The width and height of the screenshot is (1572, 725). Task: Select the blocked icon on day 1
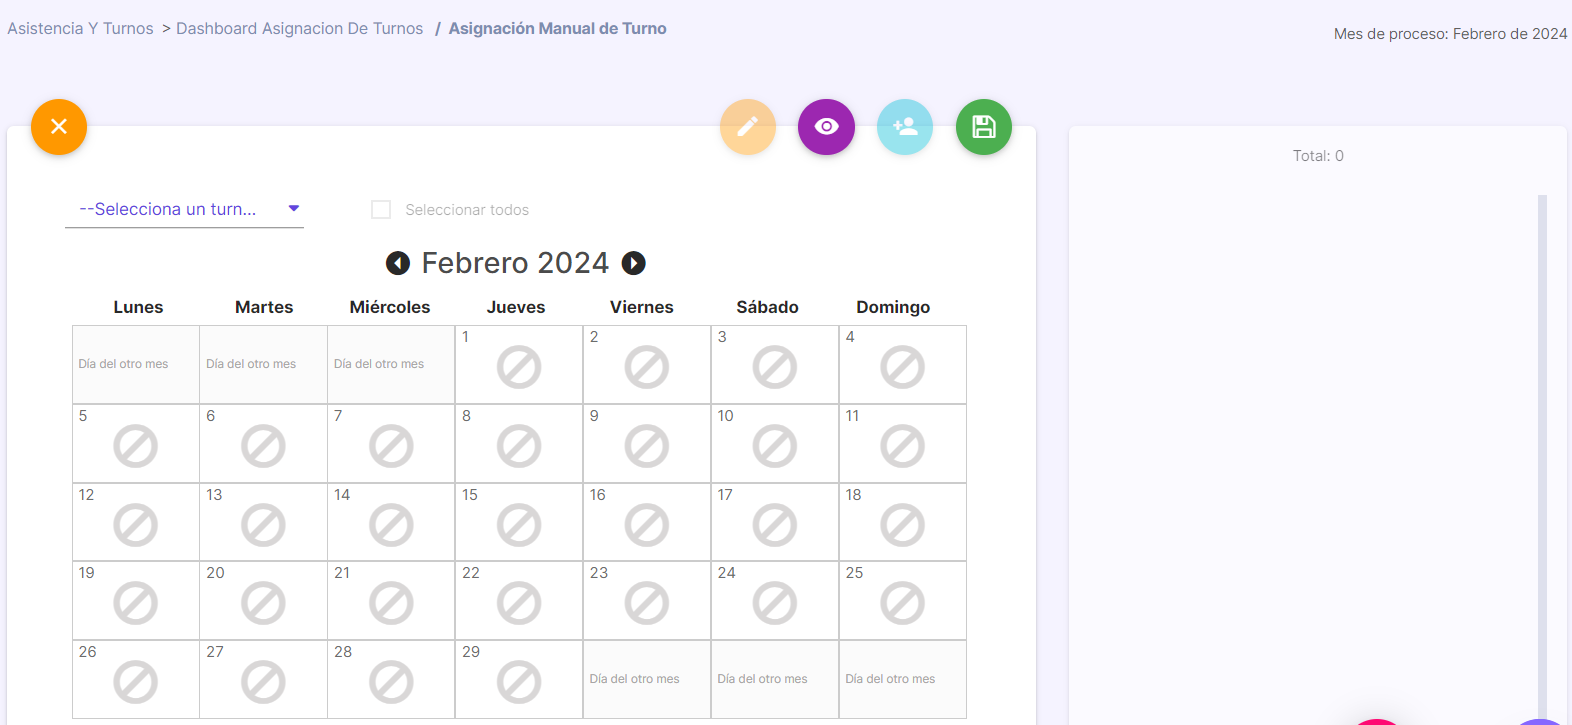[x=519, y=368]
